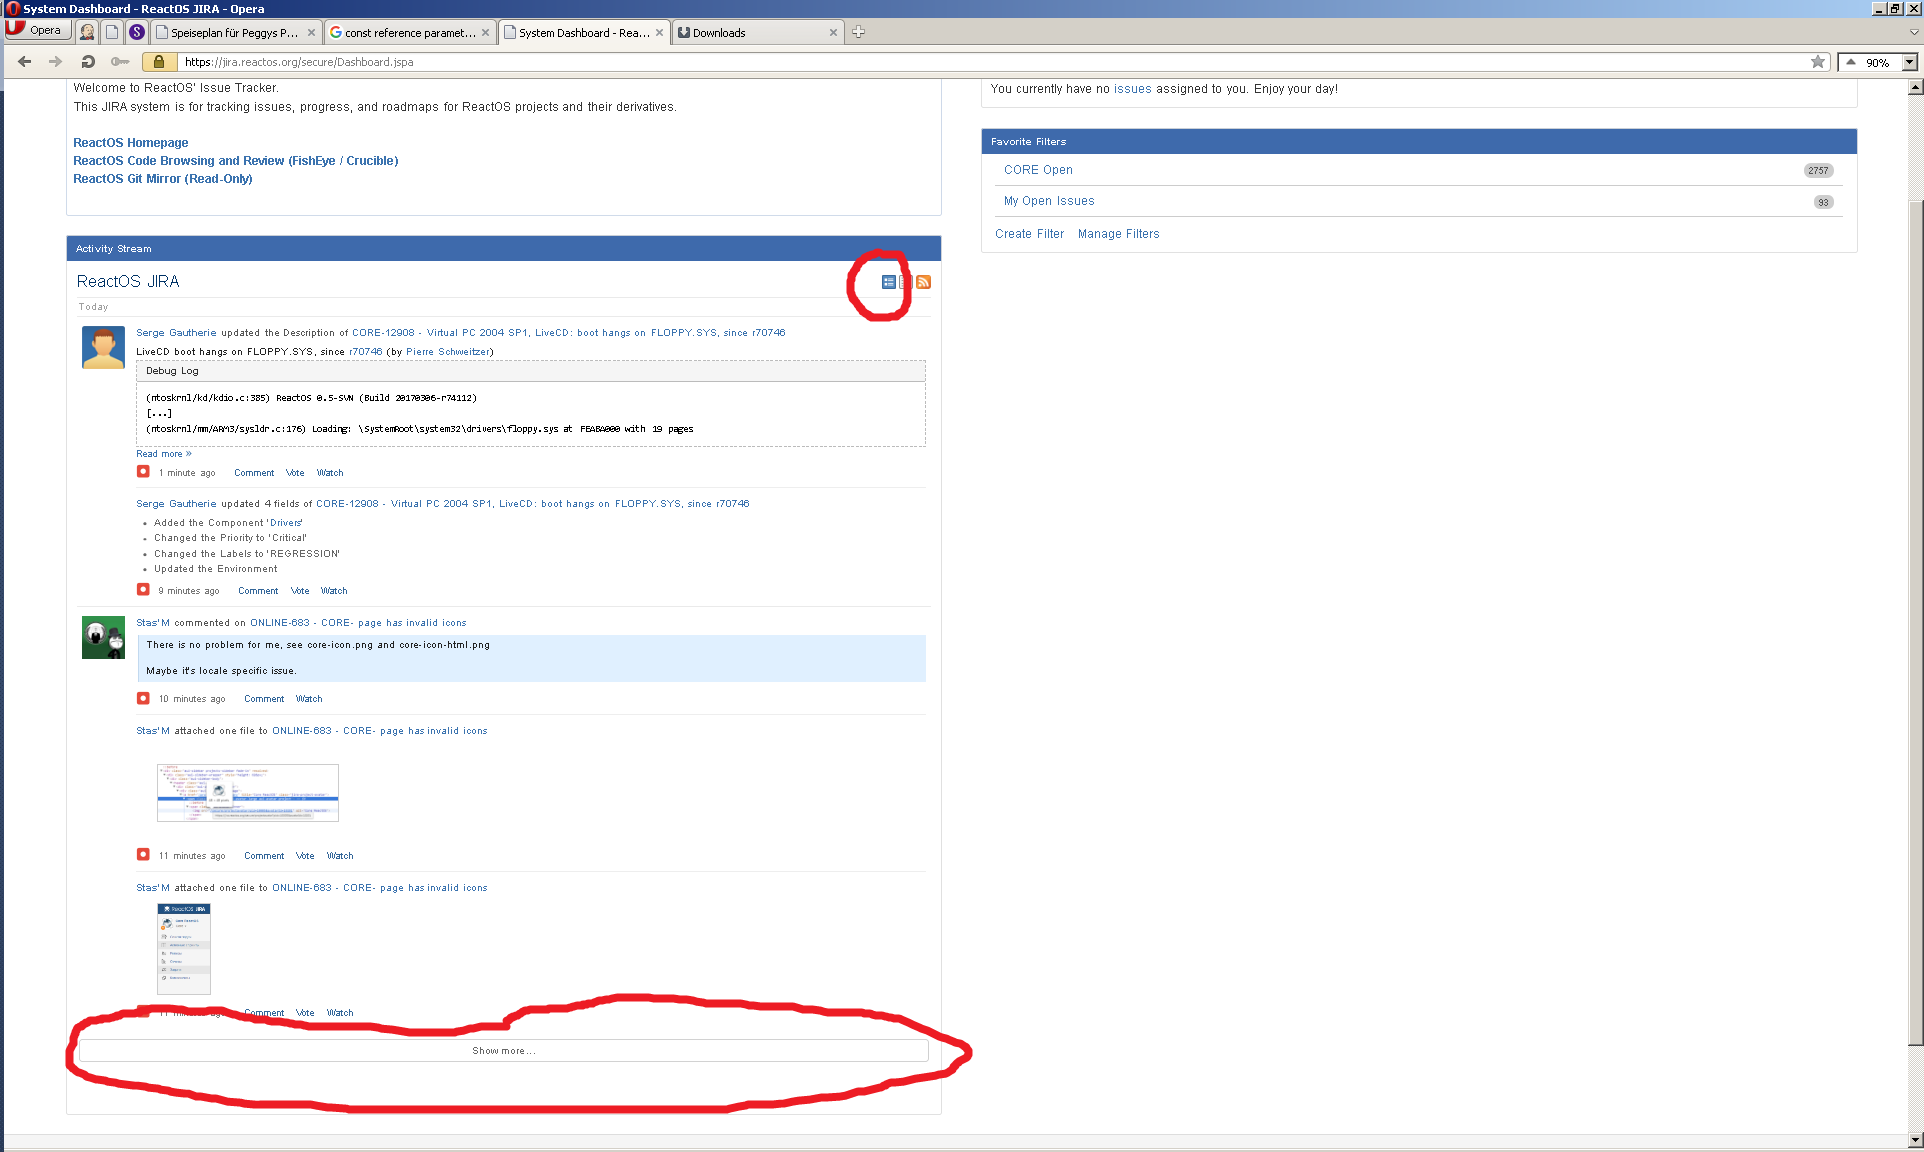Click Watch under '1 minute ago' entry
Screen dimensions: 1924x1152
pos(330,473)
